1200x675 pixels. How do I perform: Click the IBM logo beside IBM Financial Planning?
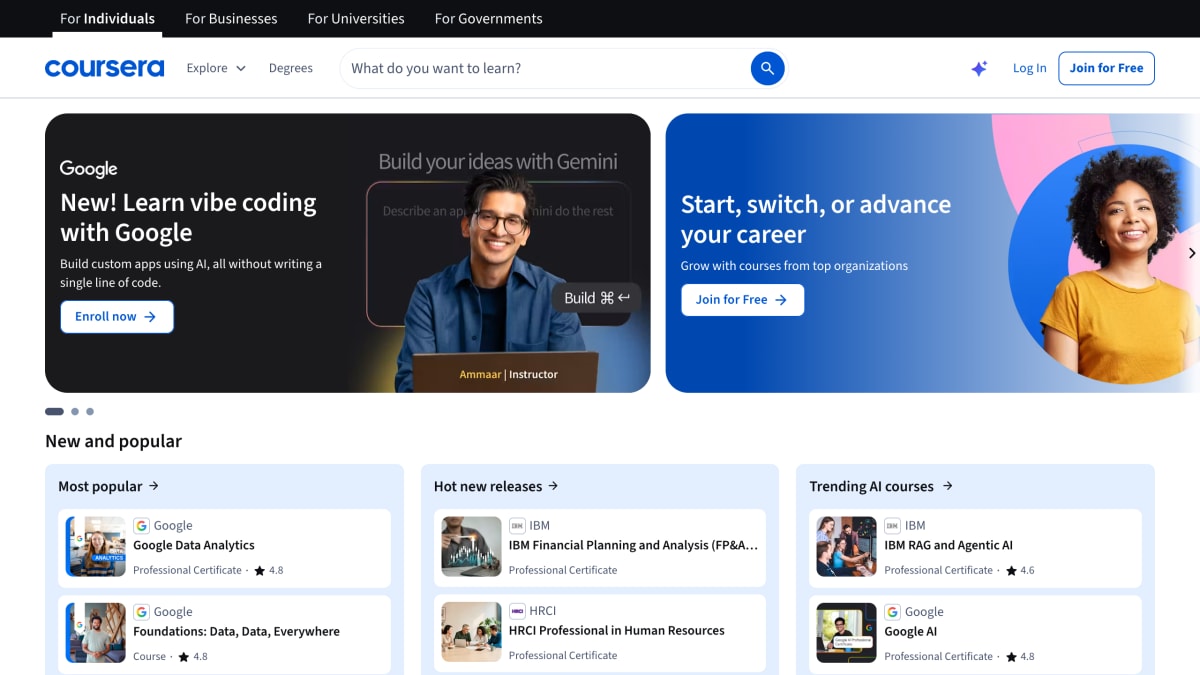coord(517,525)
